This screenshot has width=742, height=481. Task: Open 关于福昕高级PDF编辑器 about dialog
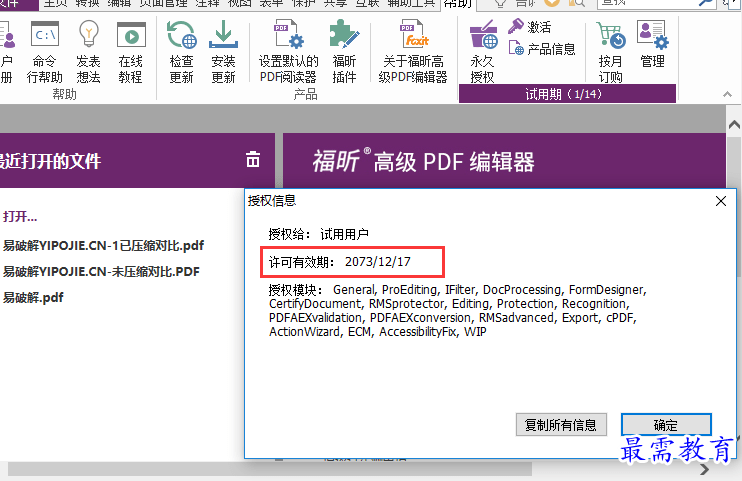[x=413, y=52]
